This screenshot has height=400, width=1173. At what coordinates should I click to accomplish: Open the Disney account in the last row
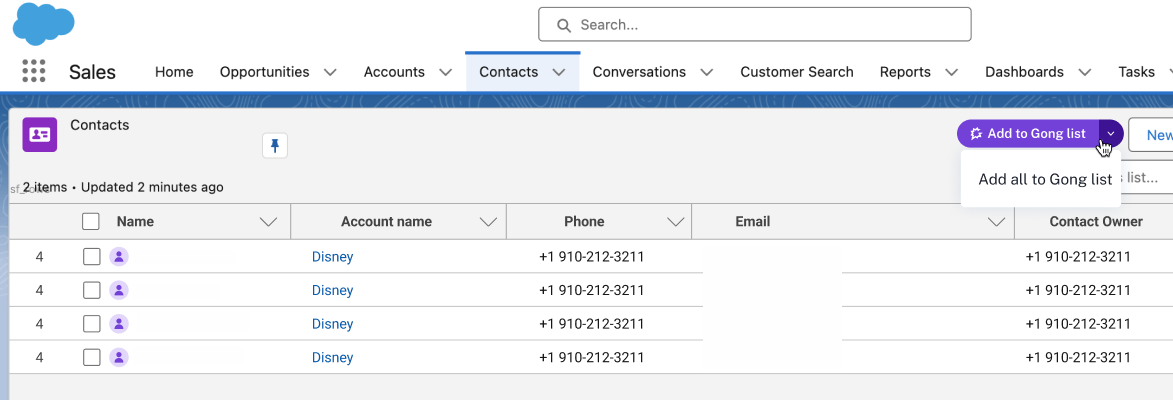[332, 357]
